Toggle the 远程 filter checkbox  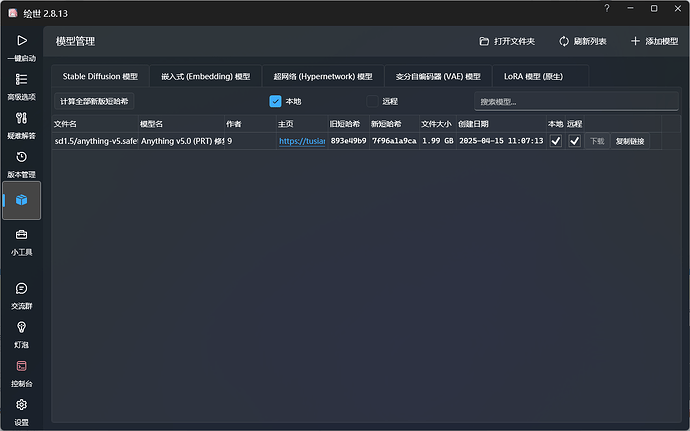372,101
